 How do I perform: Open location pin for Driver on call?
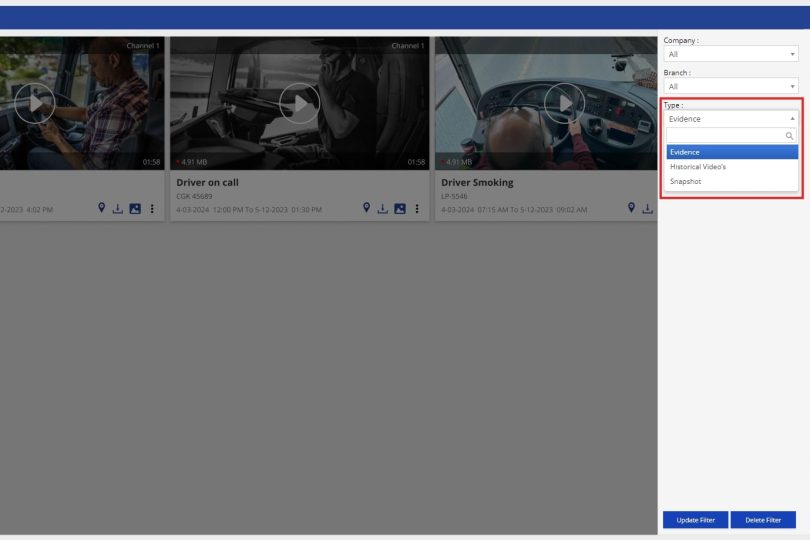point(367,208)
